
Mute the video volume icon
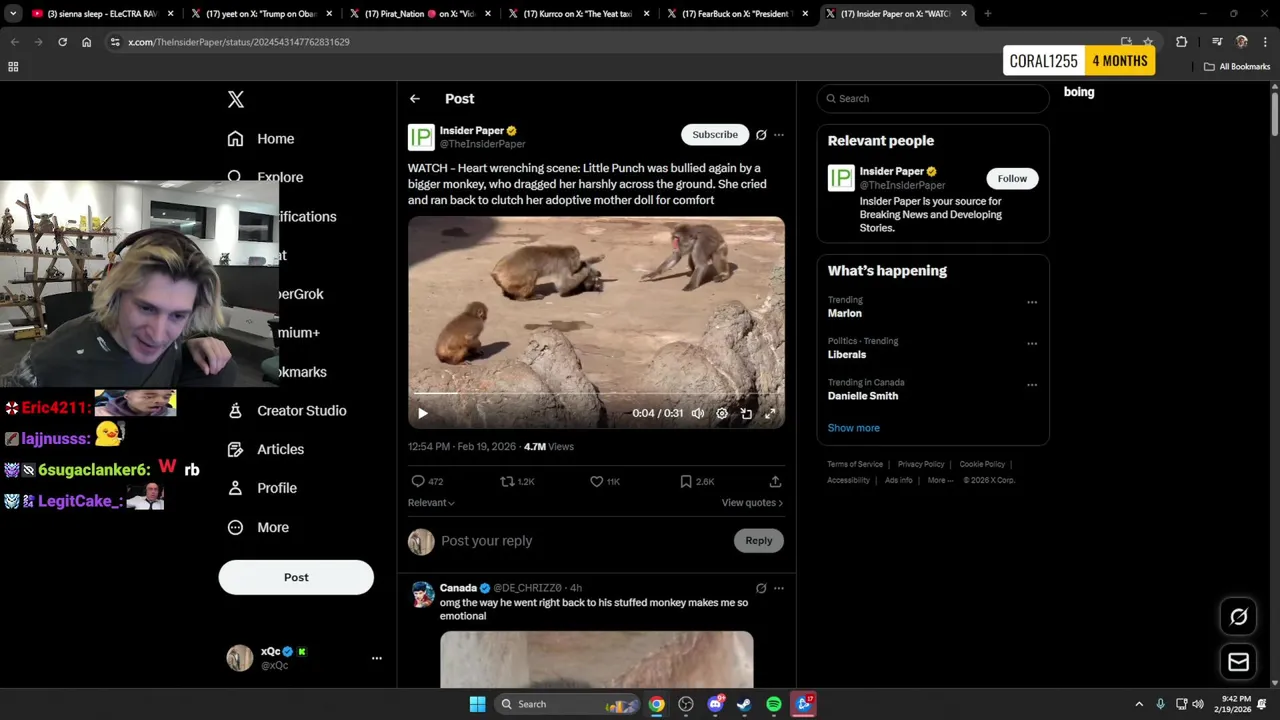click(698, 413)
